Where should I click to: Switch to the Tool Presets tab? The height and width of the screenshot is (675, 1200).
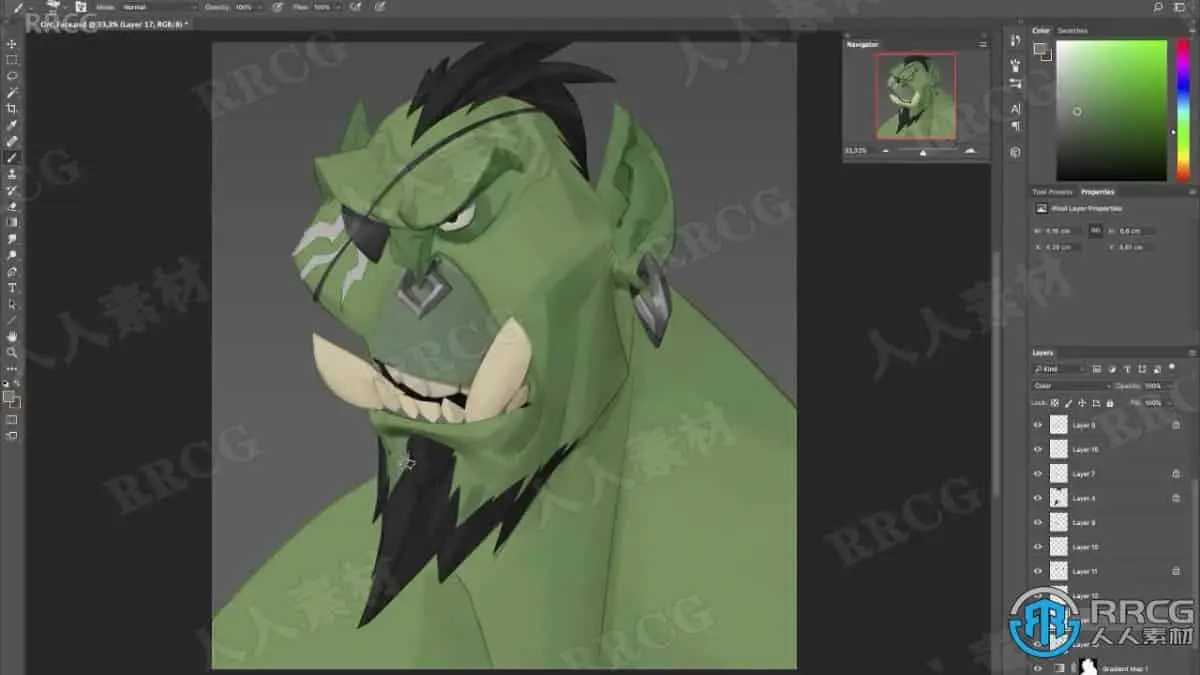(x=1053, y=192)
